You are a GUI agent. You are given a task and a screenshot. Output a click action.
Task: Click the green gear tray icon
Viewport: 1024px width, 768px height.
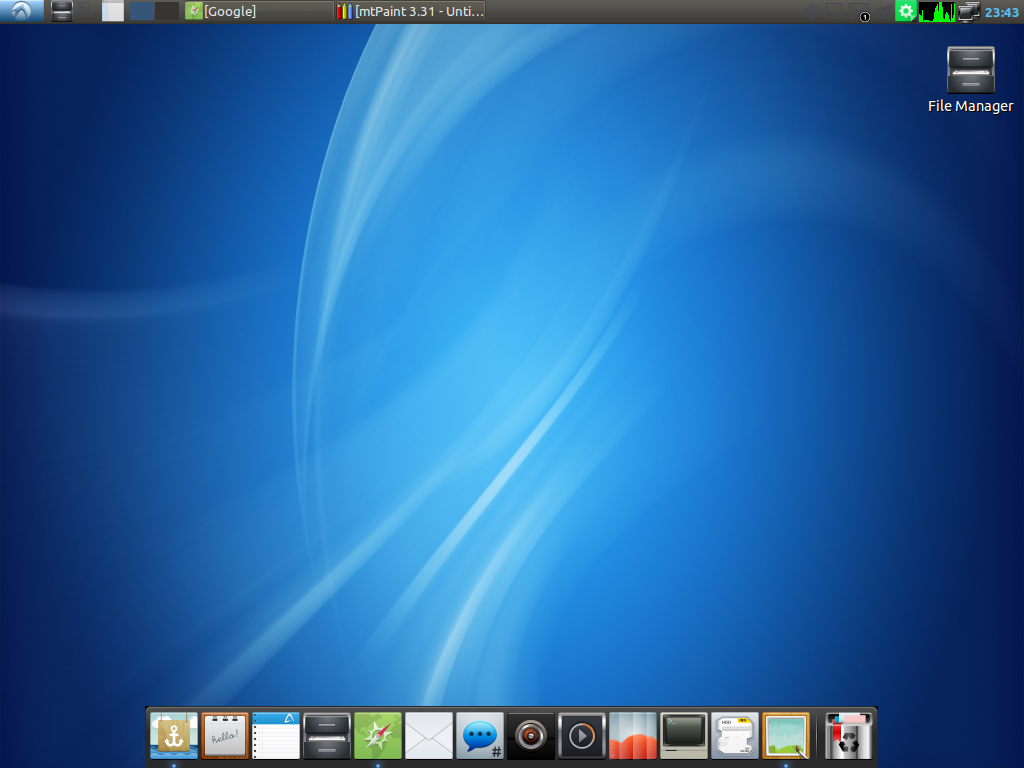pyautogui.click(x=905, y=12)
